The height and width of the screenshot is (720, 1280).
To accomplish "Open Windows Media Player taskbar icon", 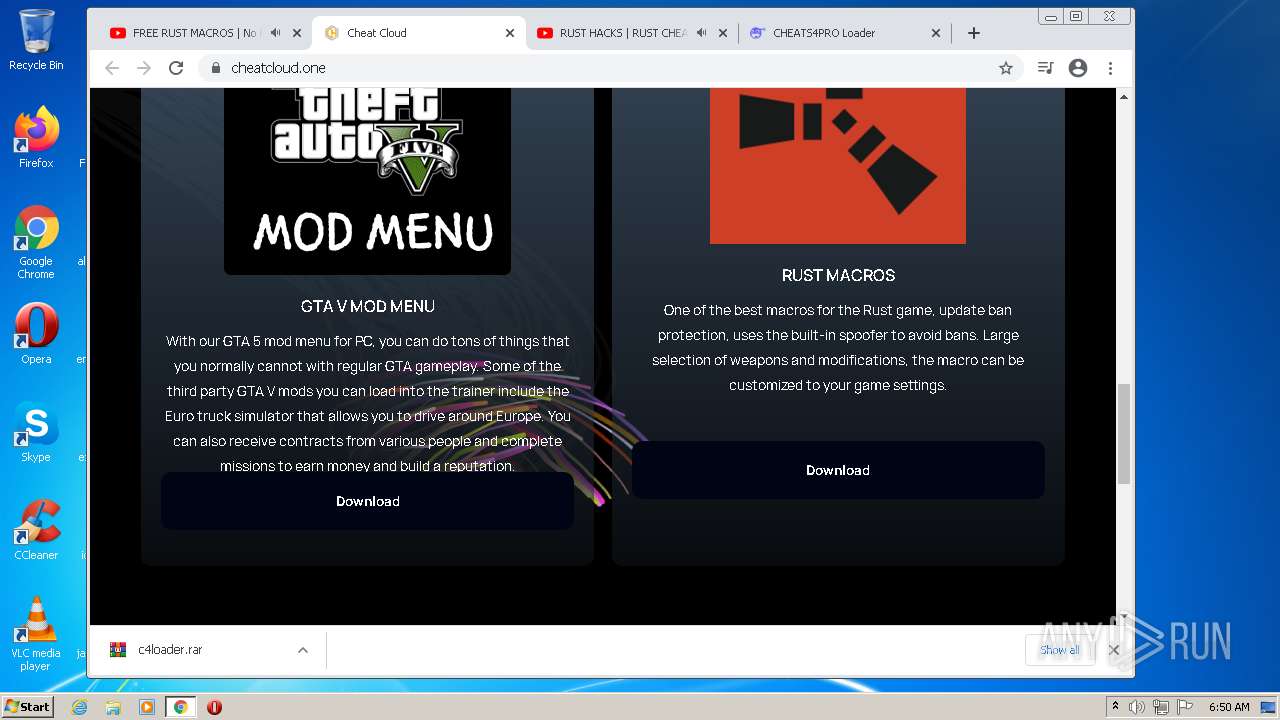I will (x=147, y=707).
